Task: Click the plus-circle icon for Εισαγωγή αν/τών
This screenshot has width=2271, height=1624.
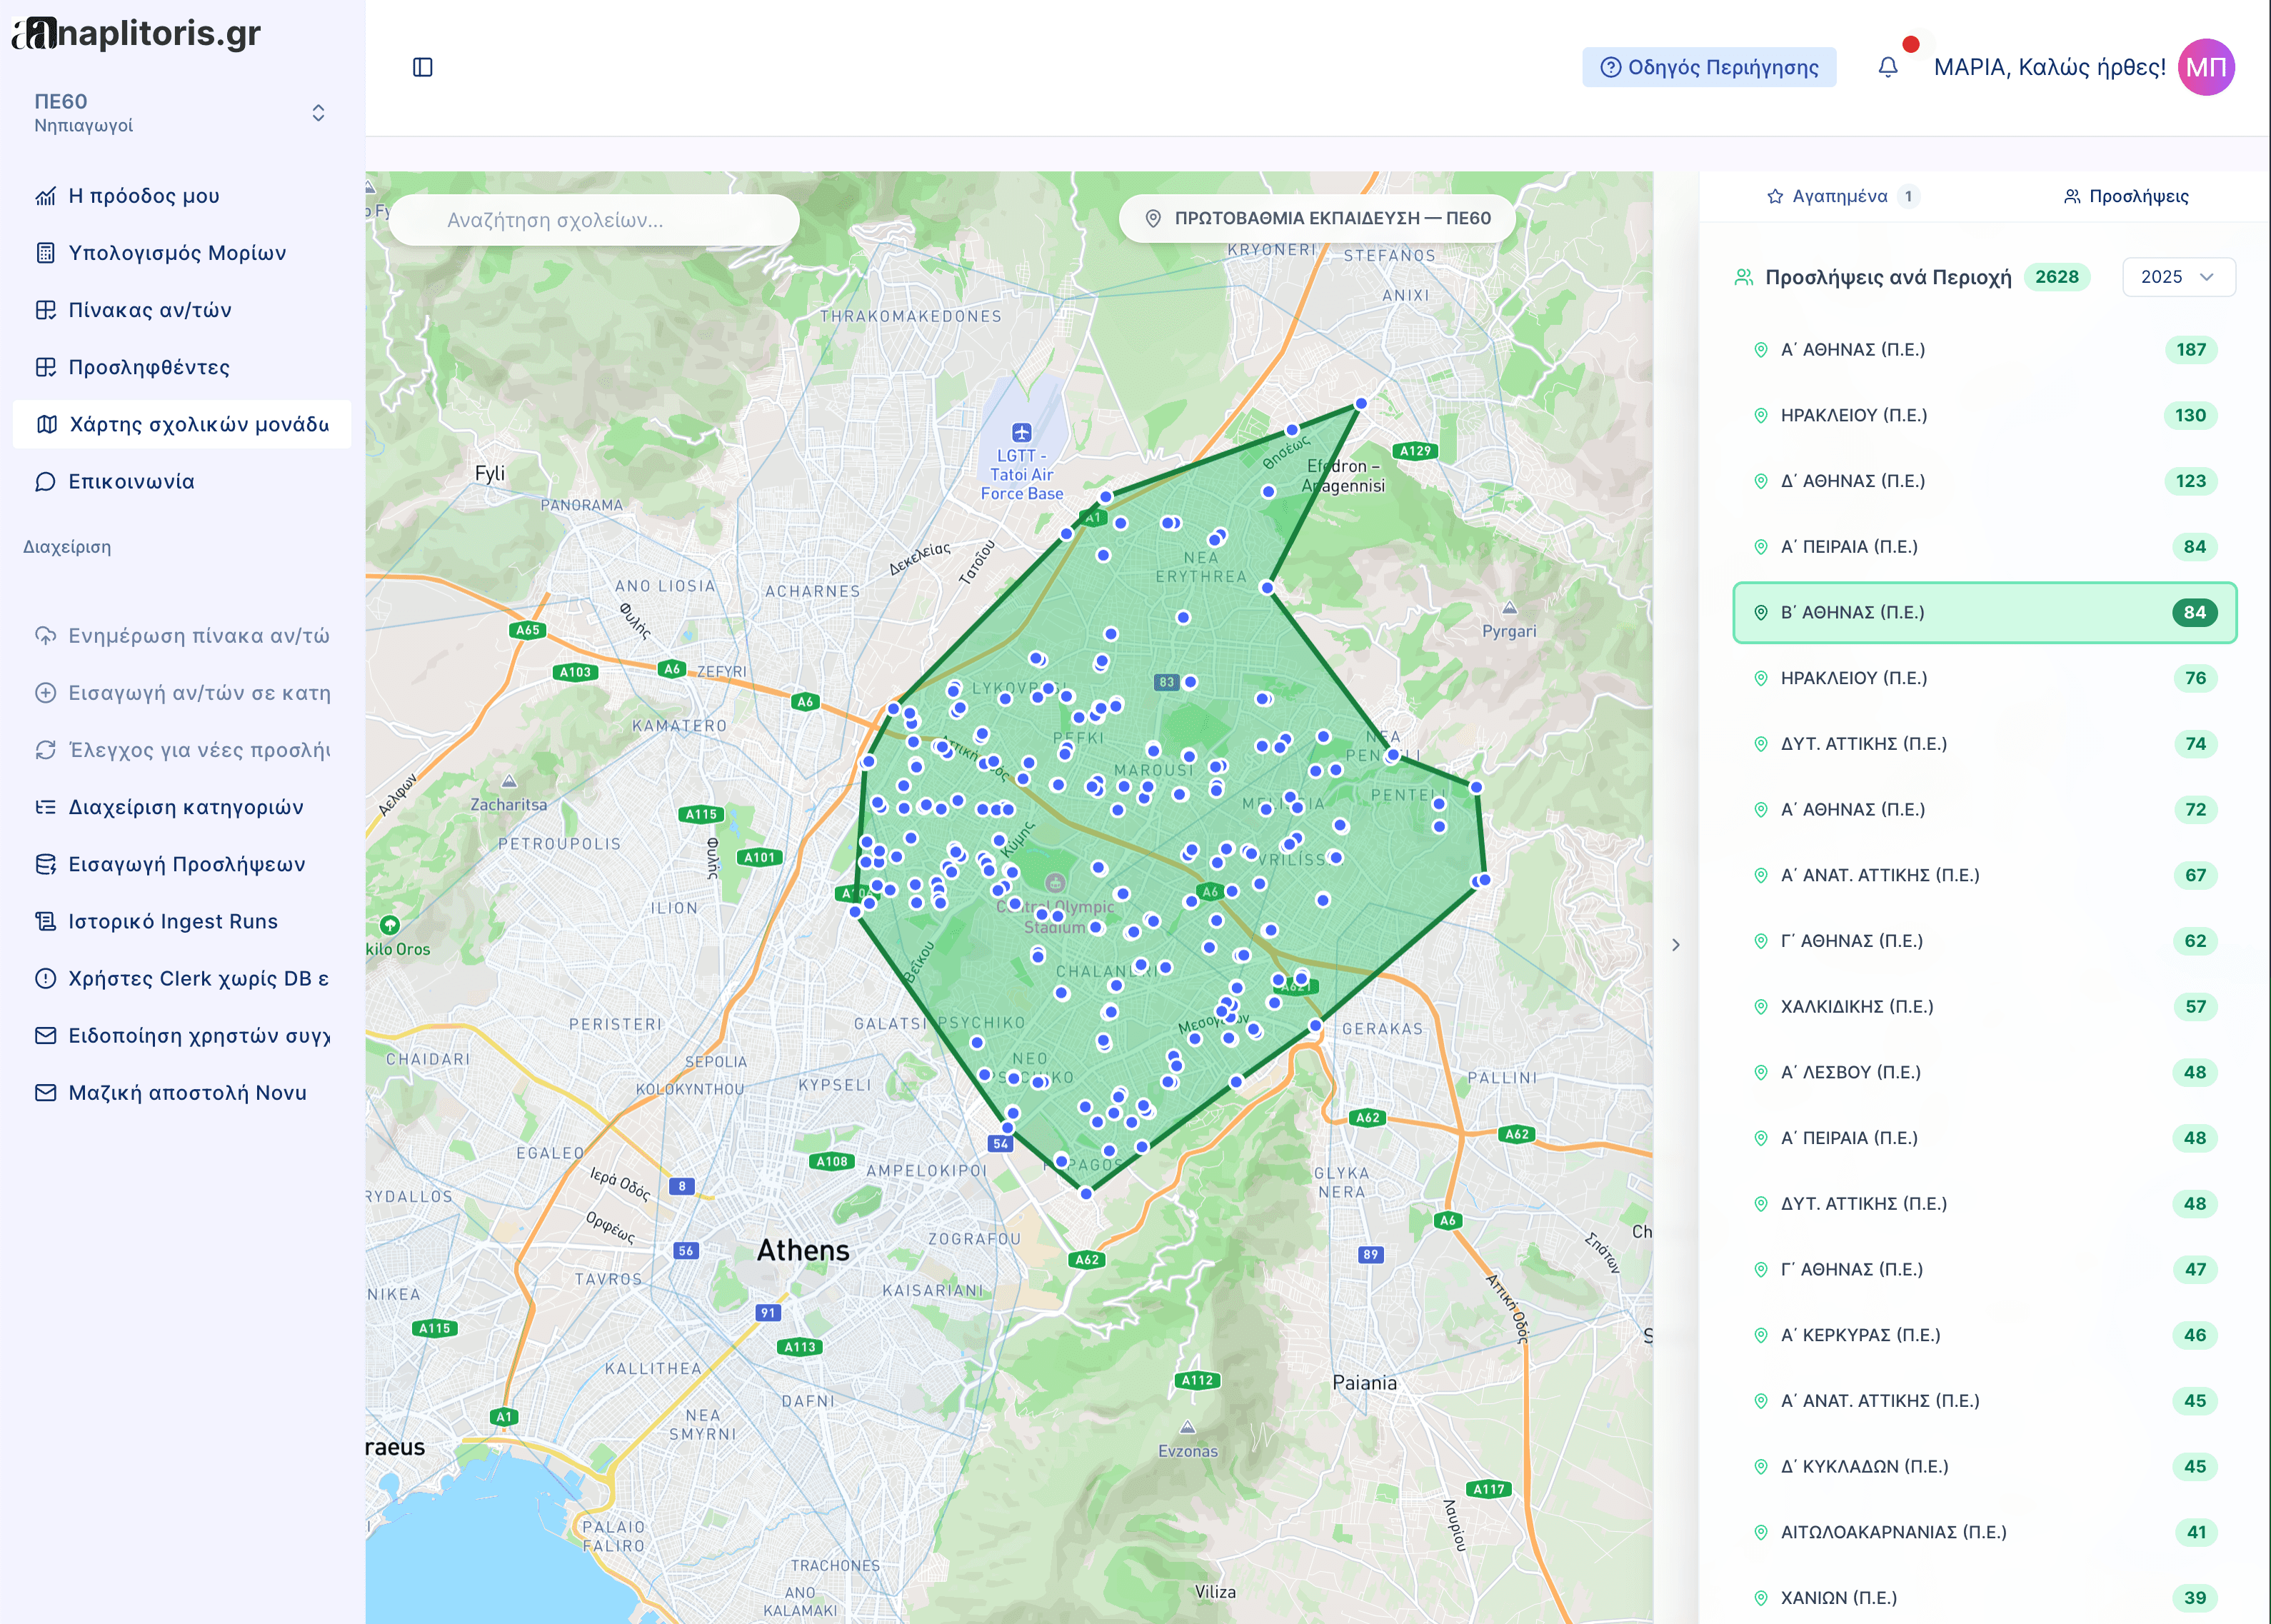Action: tap(46, 693)
